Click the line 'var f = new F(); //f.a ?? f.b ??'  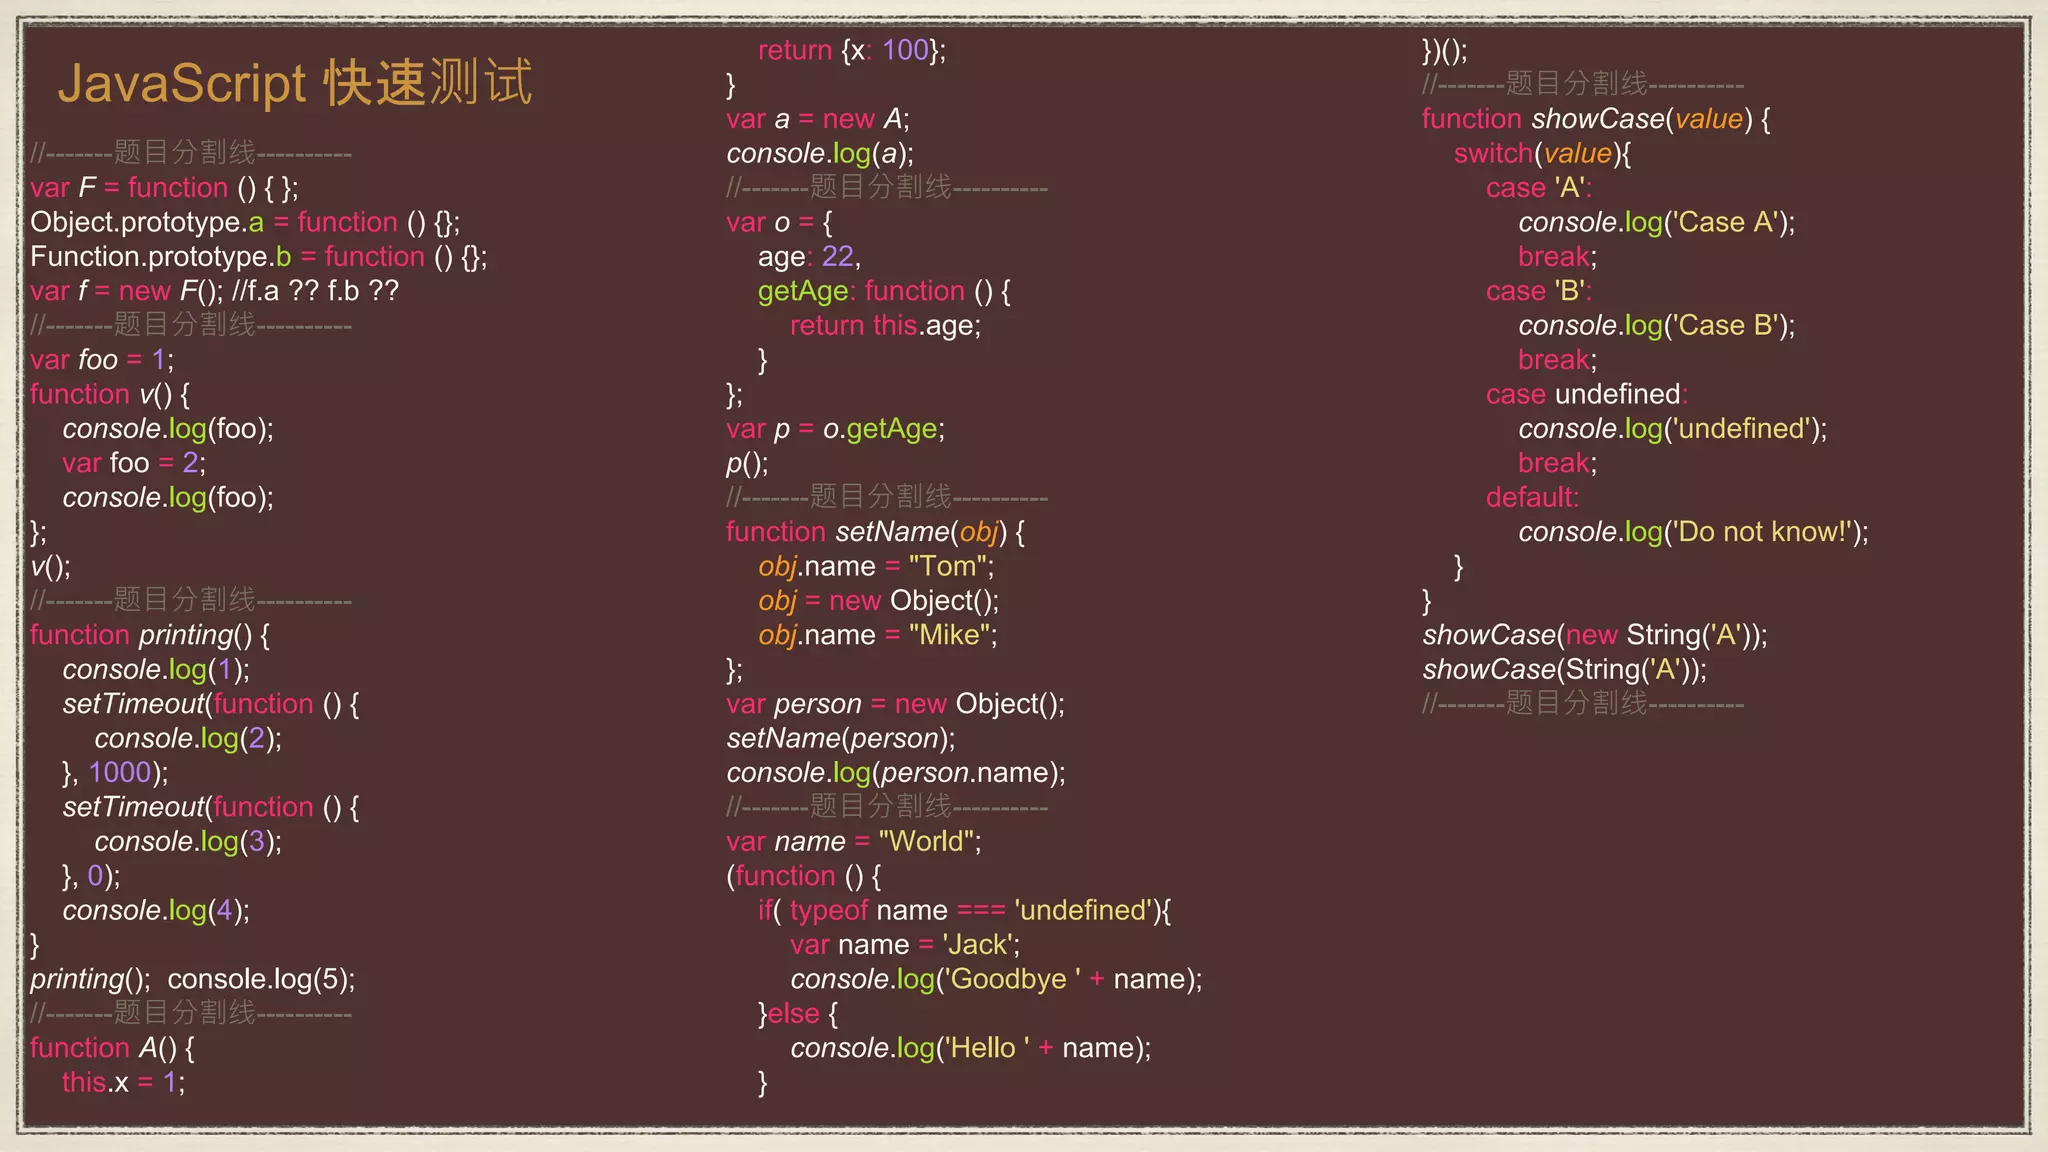(x=214, y=291)
